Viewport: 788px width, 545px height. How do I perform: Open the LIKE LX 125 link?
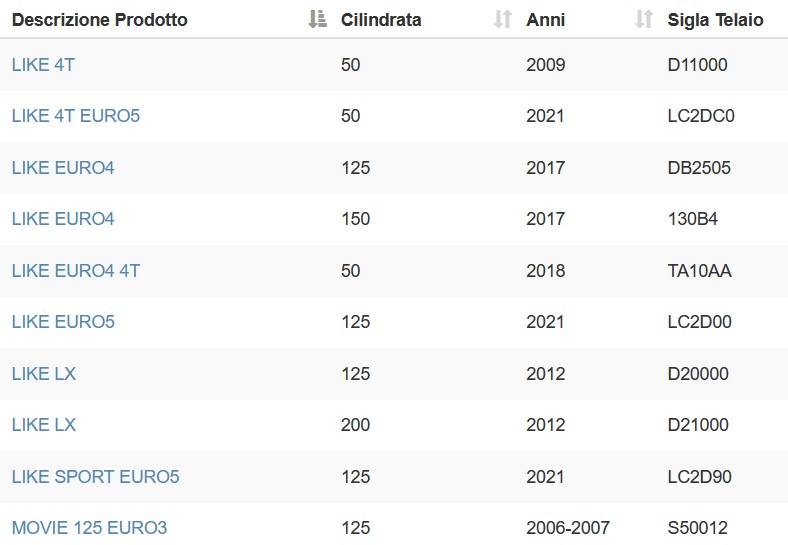(44, 374)
